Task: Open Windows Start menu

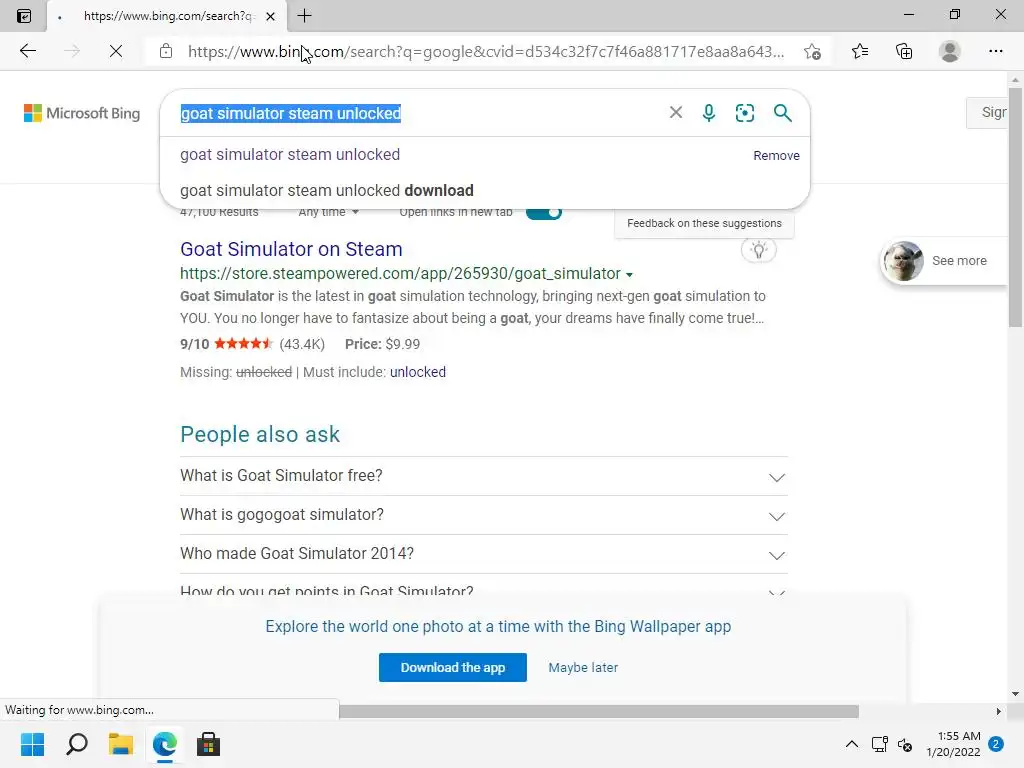Action: coord(32,744)
